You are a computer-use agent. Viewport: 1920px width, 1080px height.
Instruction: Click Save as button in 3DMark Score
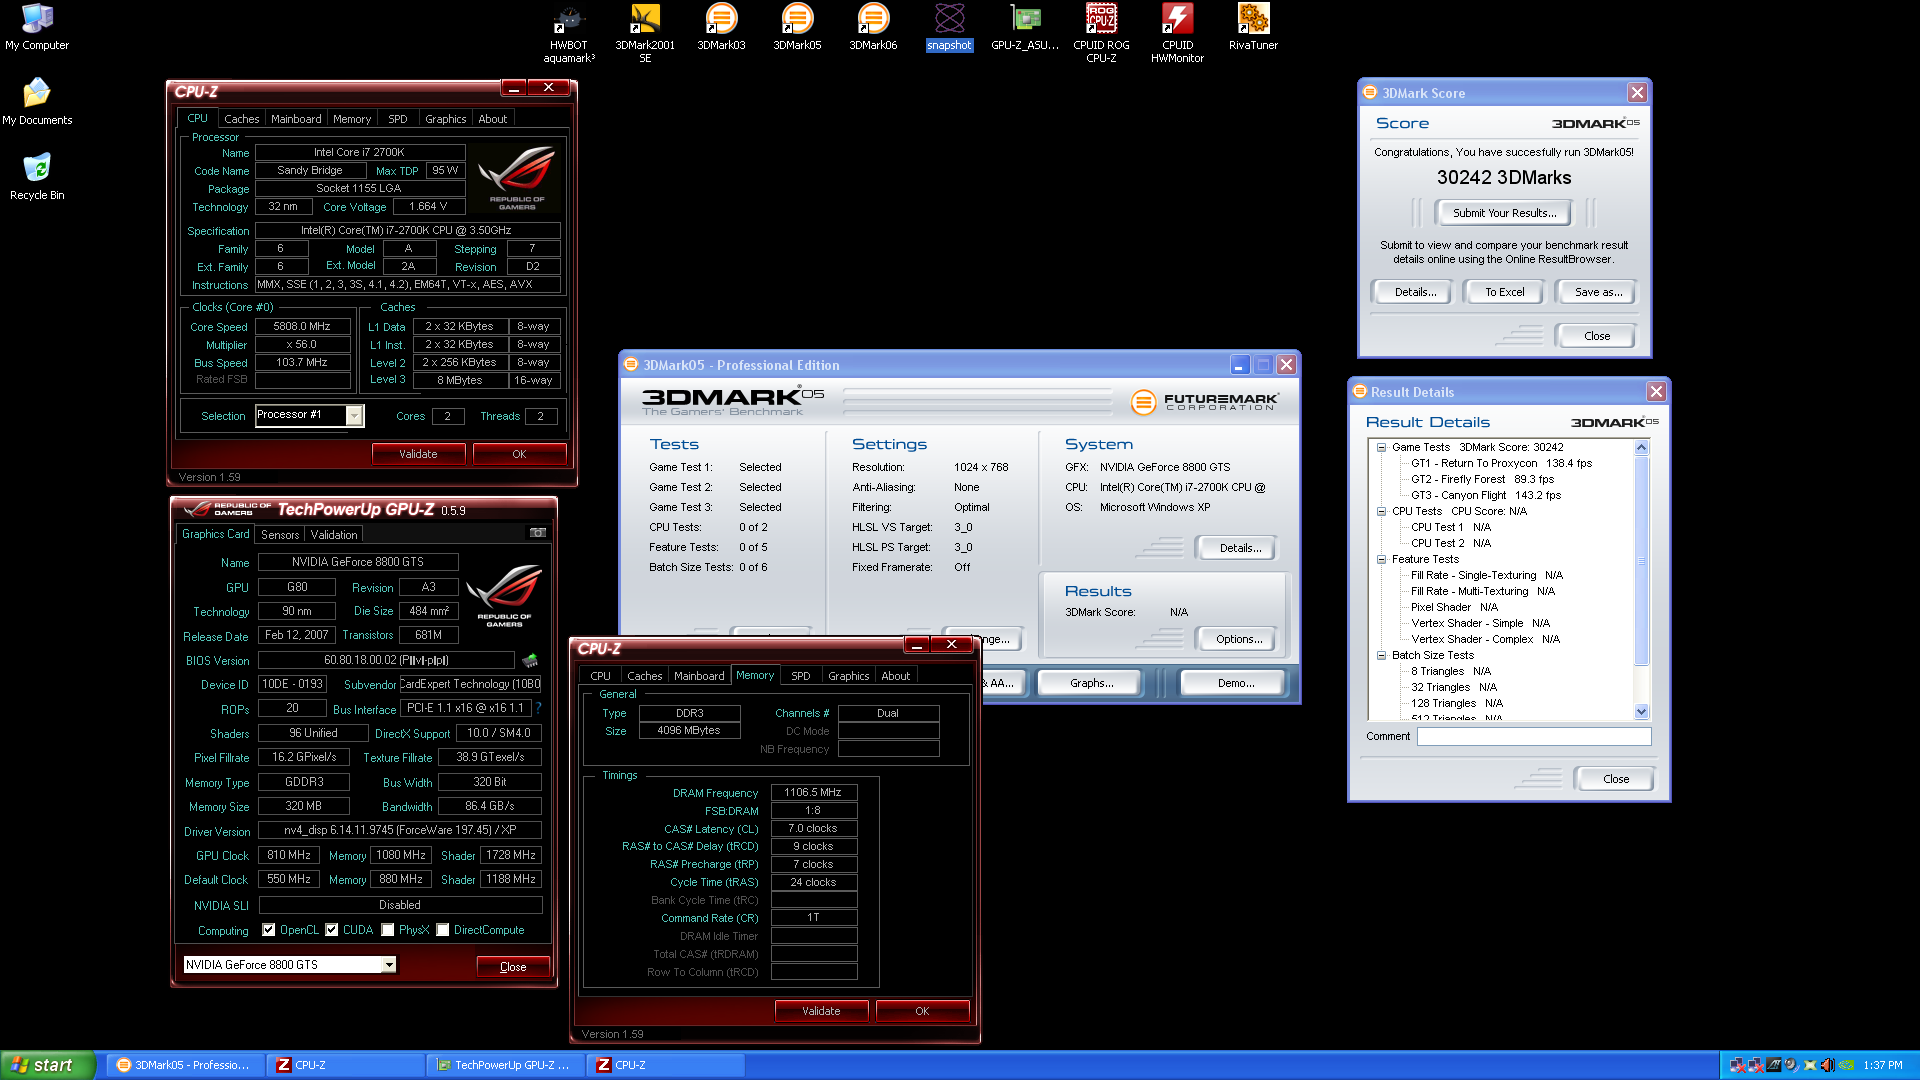pyautogui.click(x=1598, y=292)
